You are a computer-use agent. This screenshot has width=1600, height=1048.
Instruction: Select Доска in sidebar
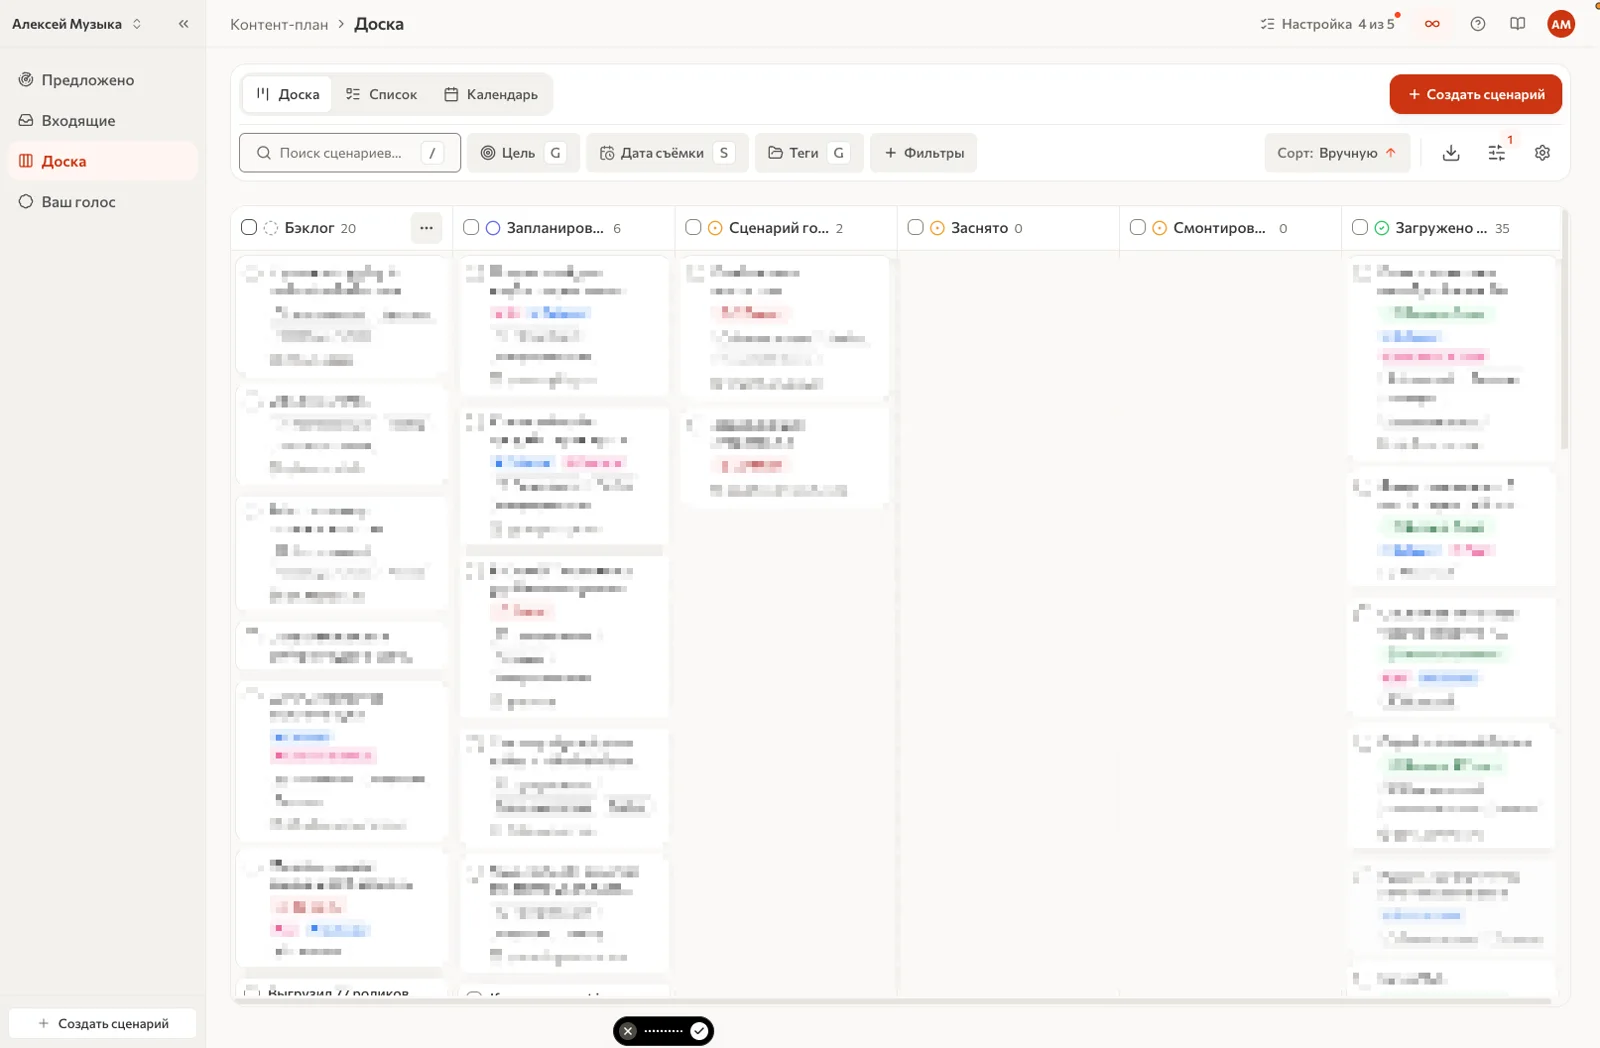click(x=103, y=161)
